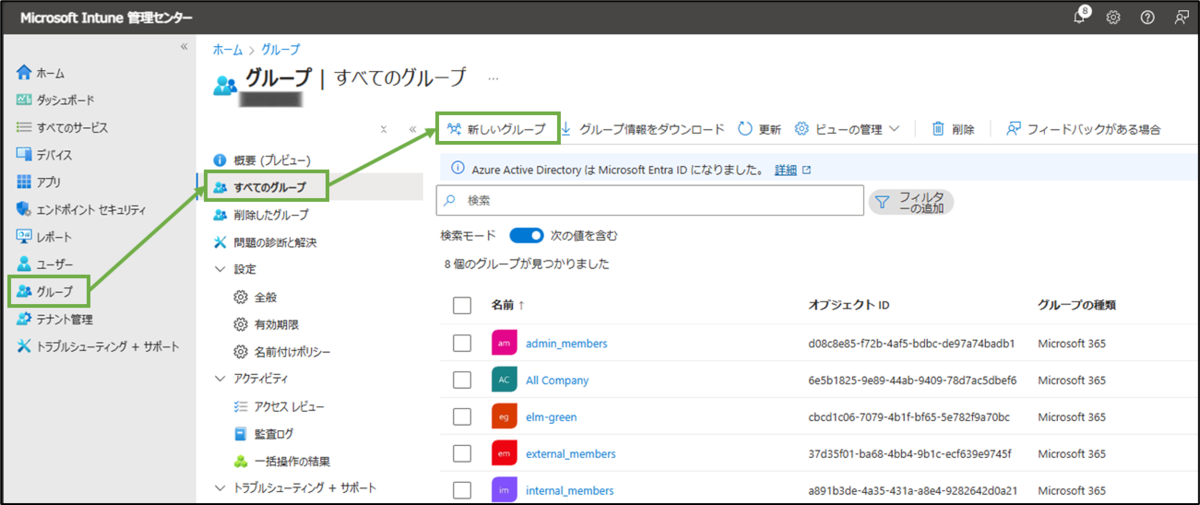The width and height of the screenshot is (1200, 505).
Task: Tick checkbox for All Company row
Action: point(462,380)
